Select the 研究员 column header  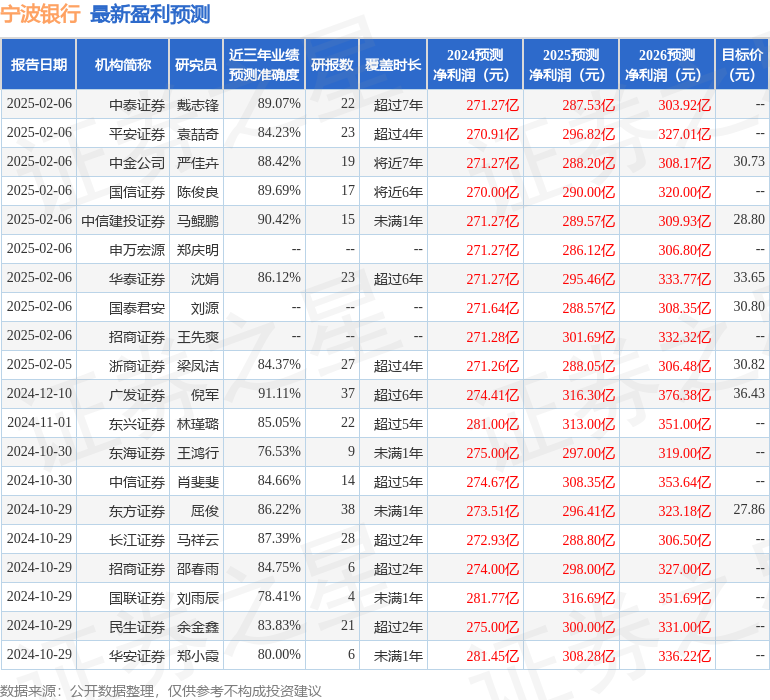point(196,64)
